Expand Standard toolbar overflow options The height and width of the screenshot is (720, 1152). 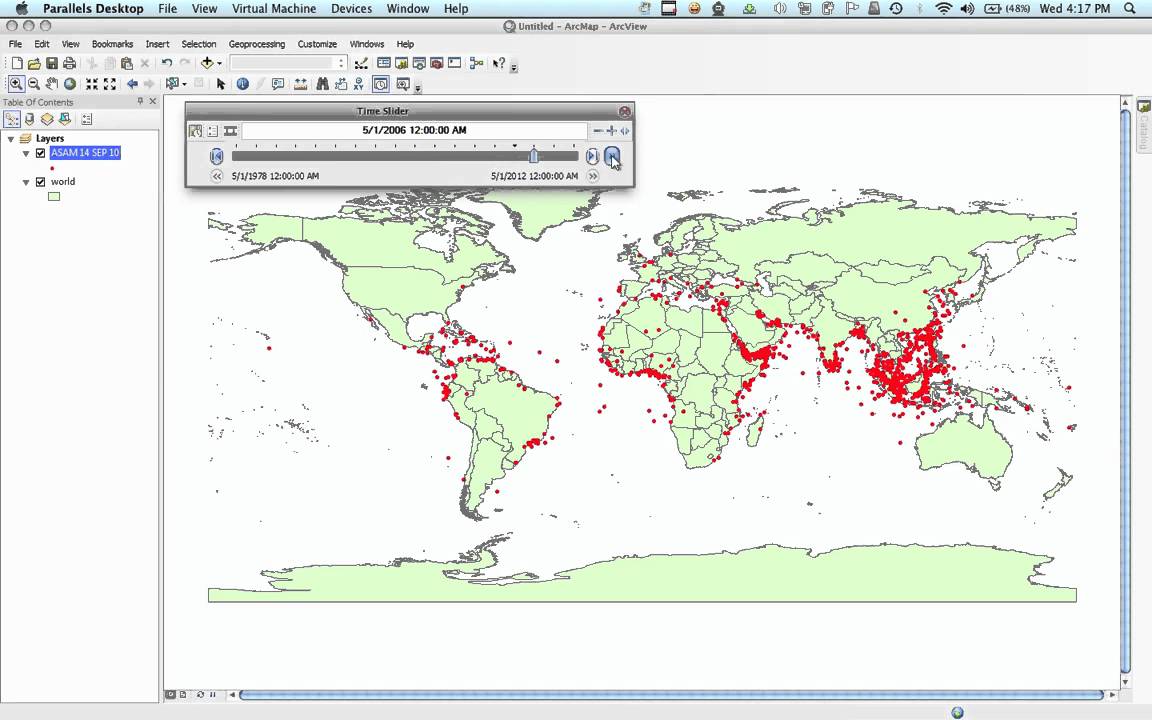[x=514, y=67]
